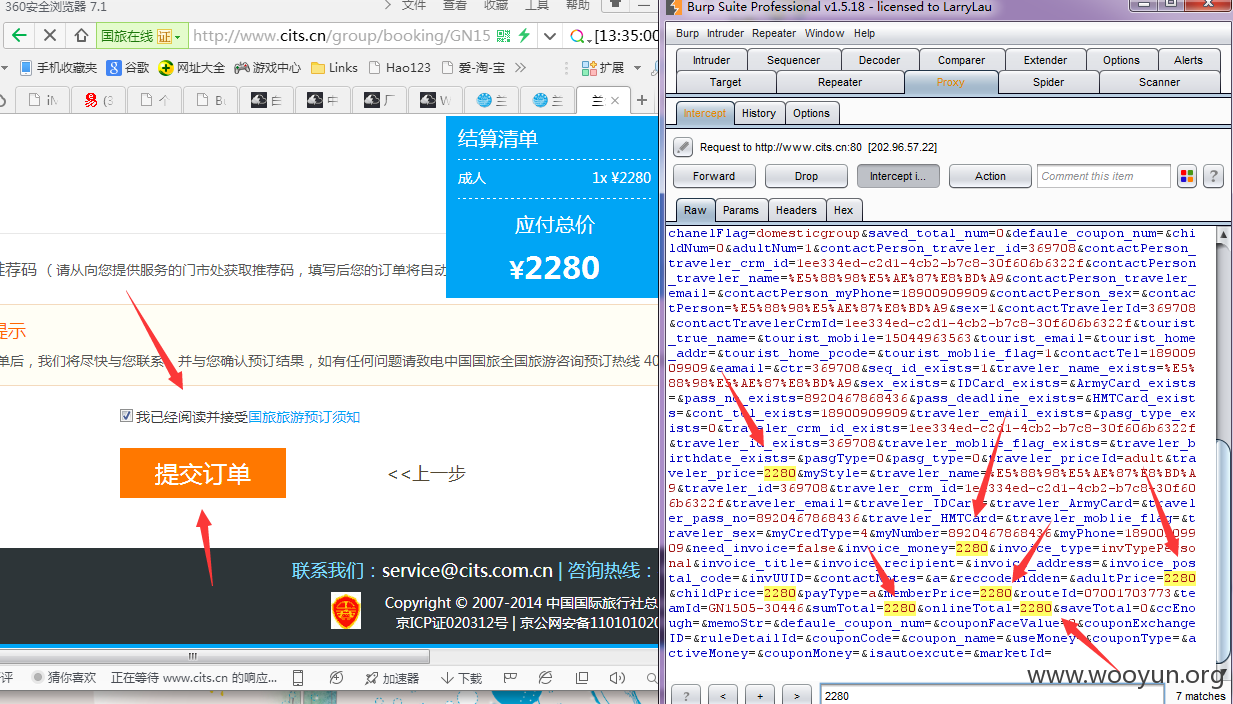Toggle the 国旅旅游预订须知 agreement checkbox
The width and height of the screenshot is (1233, 704).
click(x=126, y=416)
